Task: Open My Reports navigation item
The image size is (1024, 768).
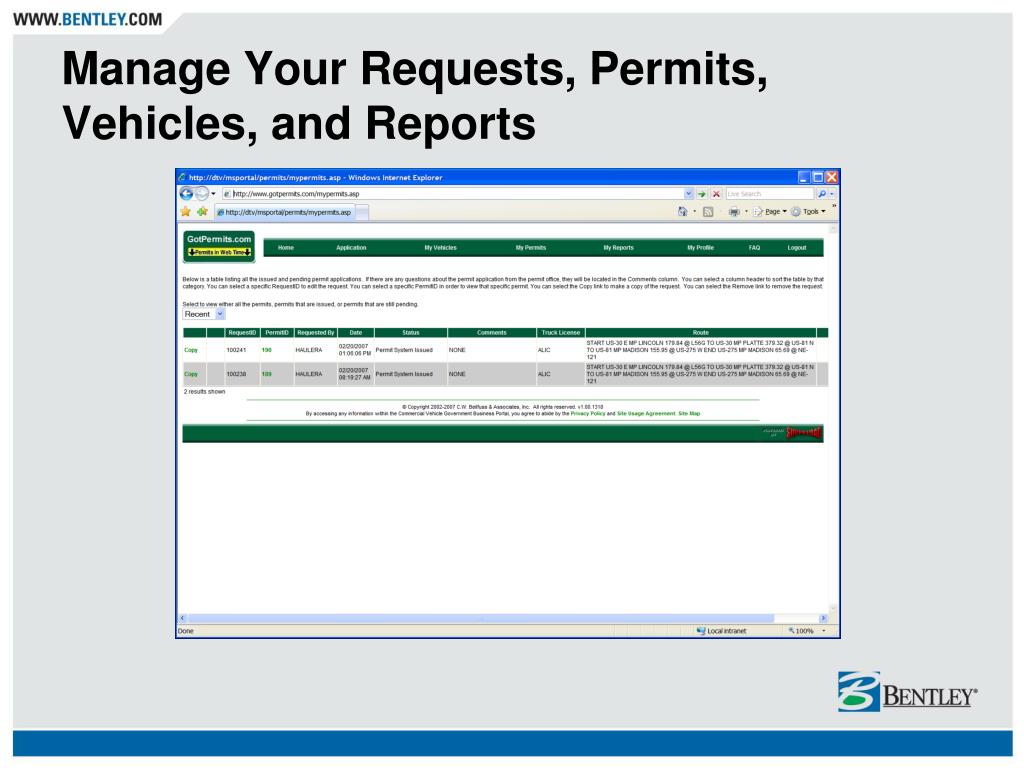Action: 618,248
